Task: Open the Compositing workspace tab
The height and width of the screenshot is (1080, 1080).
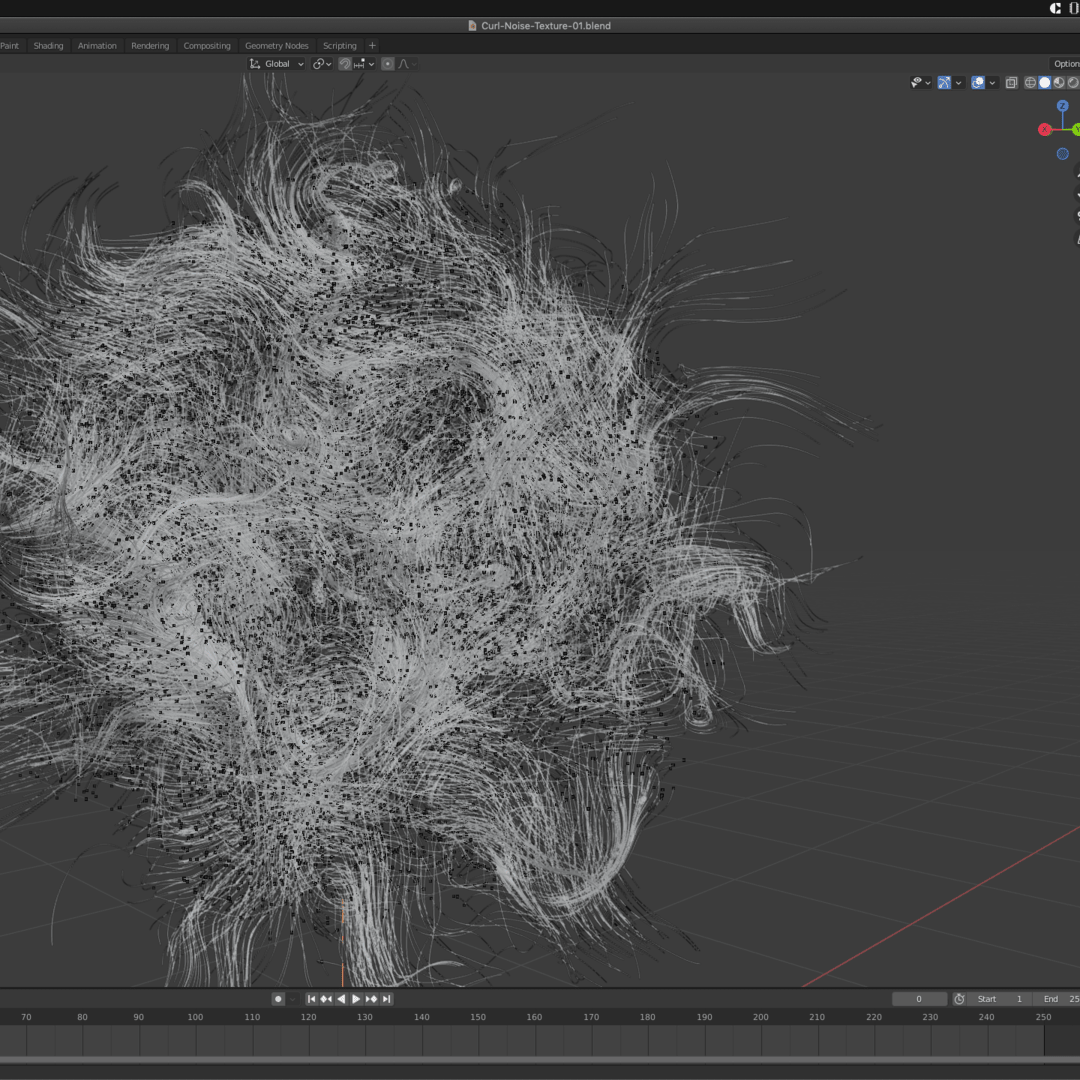Action: 207,46
